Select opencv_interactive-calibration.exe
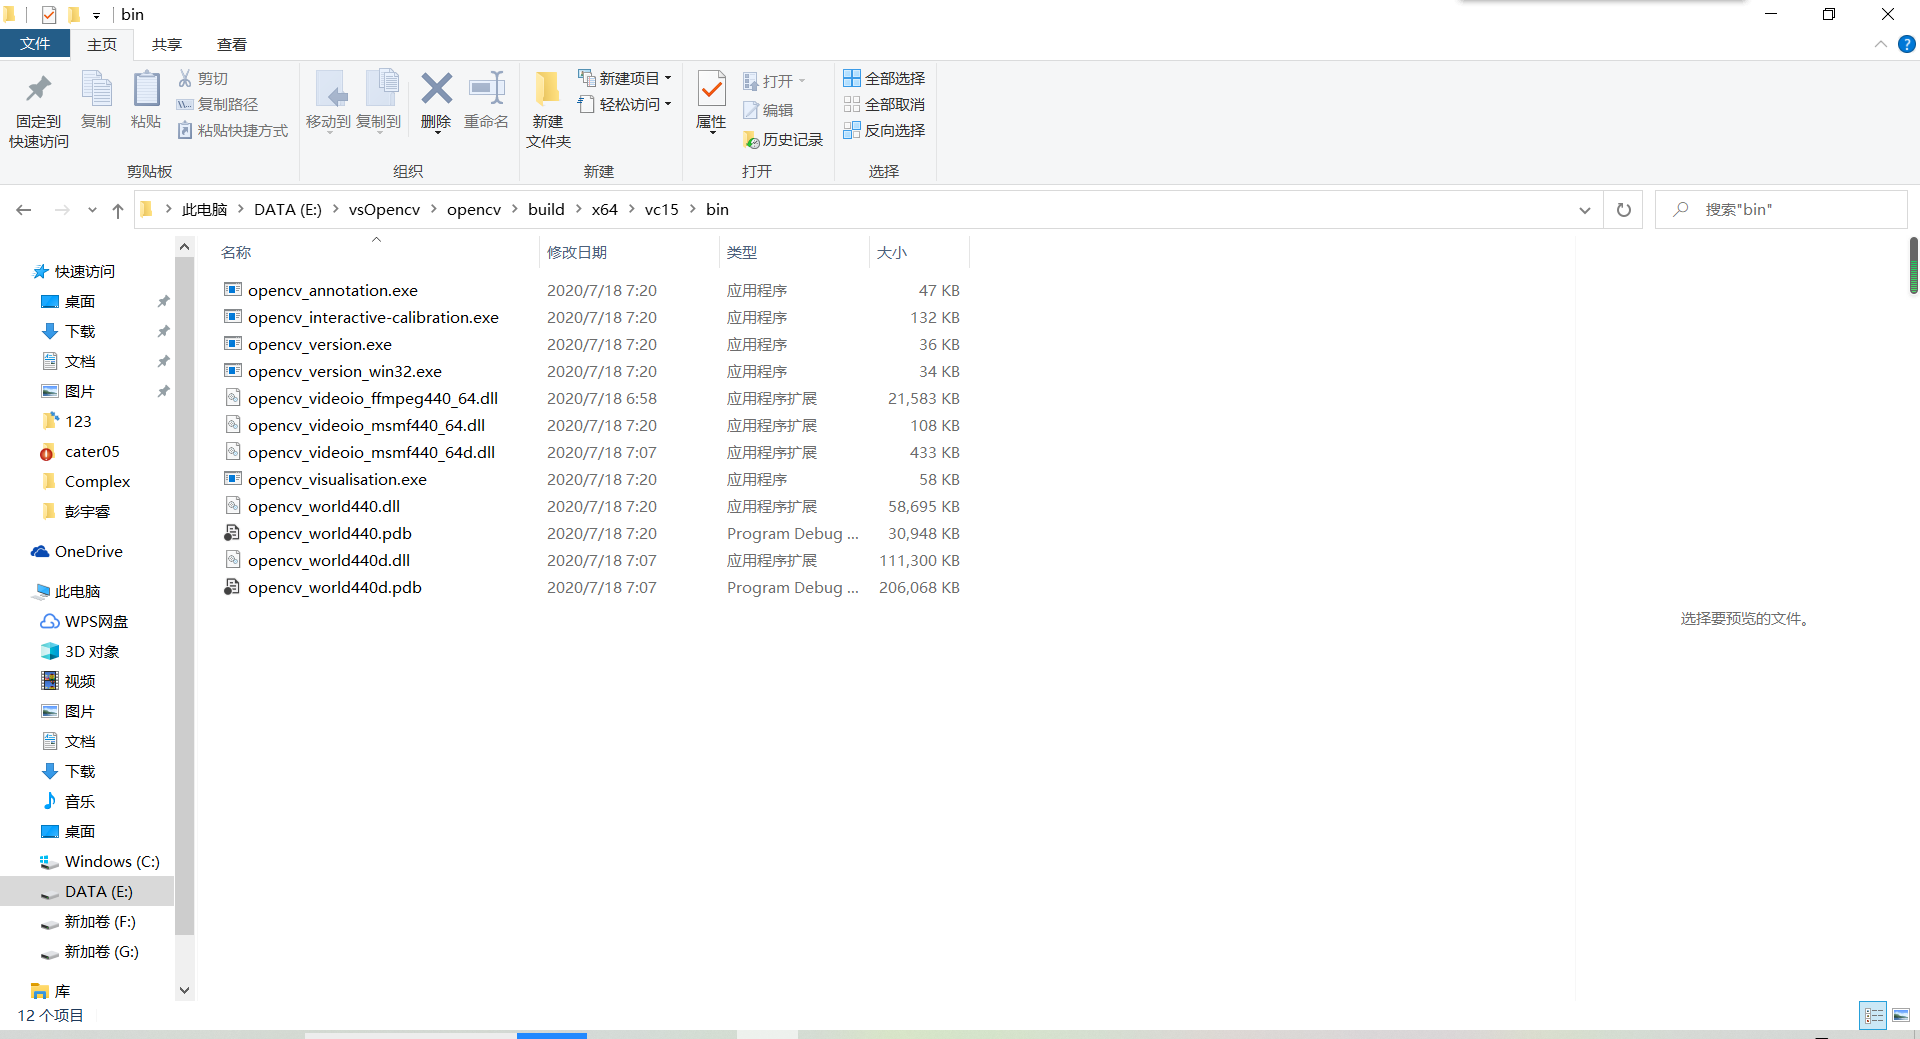Image resolution: width=1920 pixels, height=1039 pixels. (373, 317)
